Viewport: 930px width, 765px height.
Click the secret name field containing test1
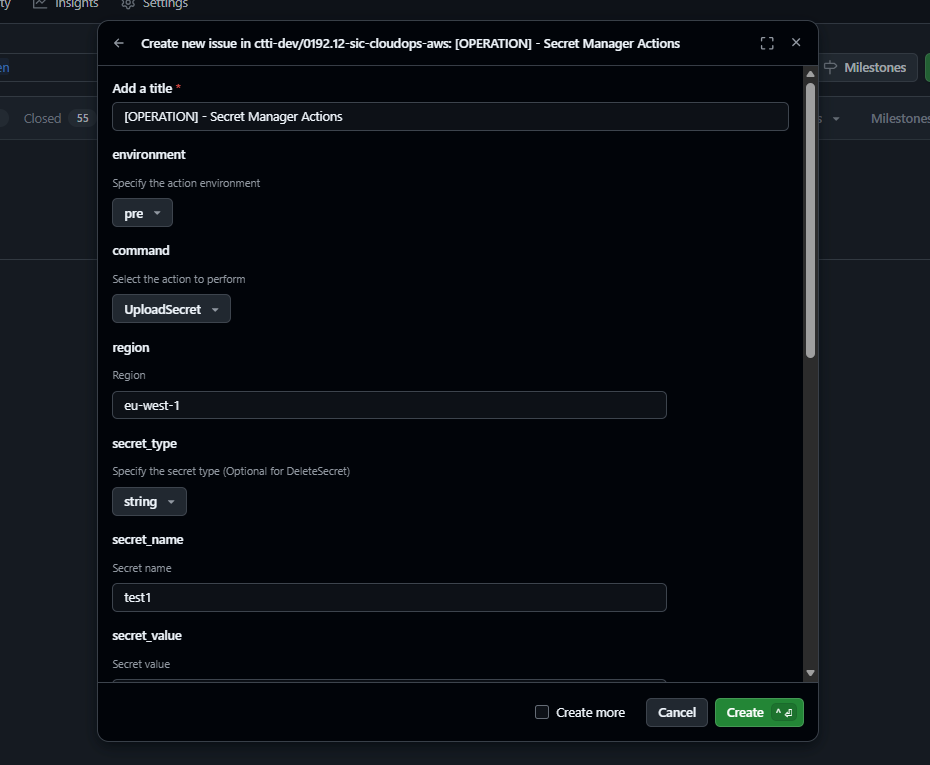point(389,597)
